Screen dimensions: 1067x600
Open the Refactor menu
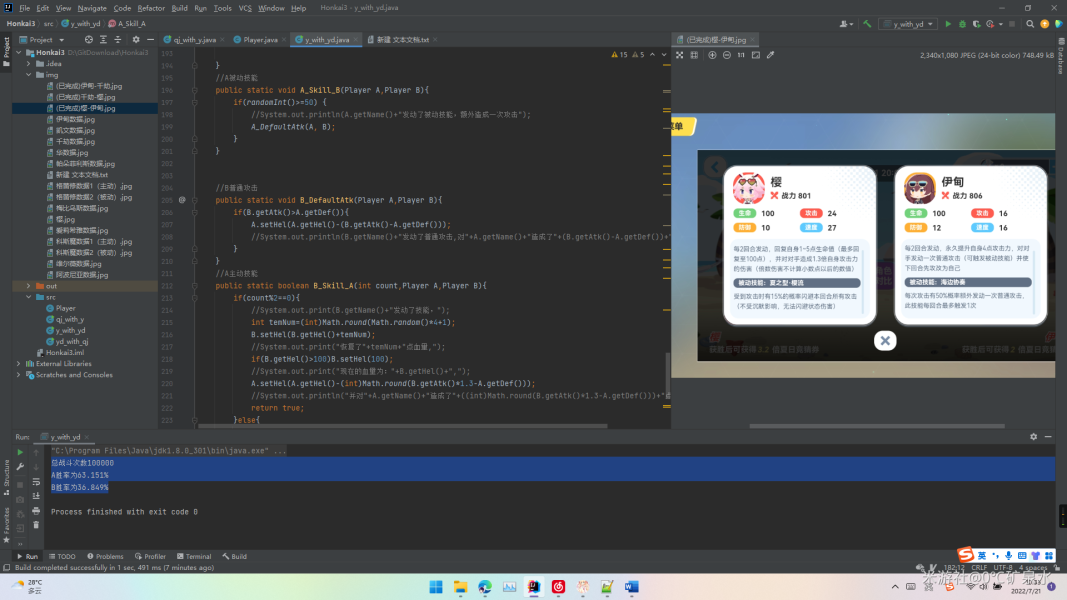click(x=151, y=8)
